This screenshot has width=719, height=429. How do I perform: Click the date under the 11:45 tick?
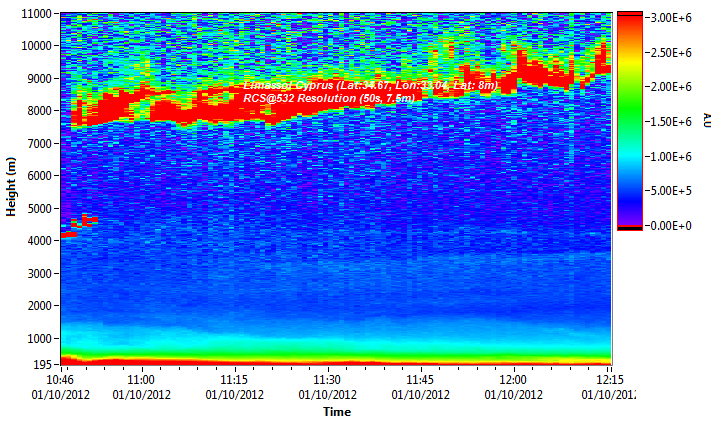pos(420,394)
